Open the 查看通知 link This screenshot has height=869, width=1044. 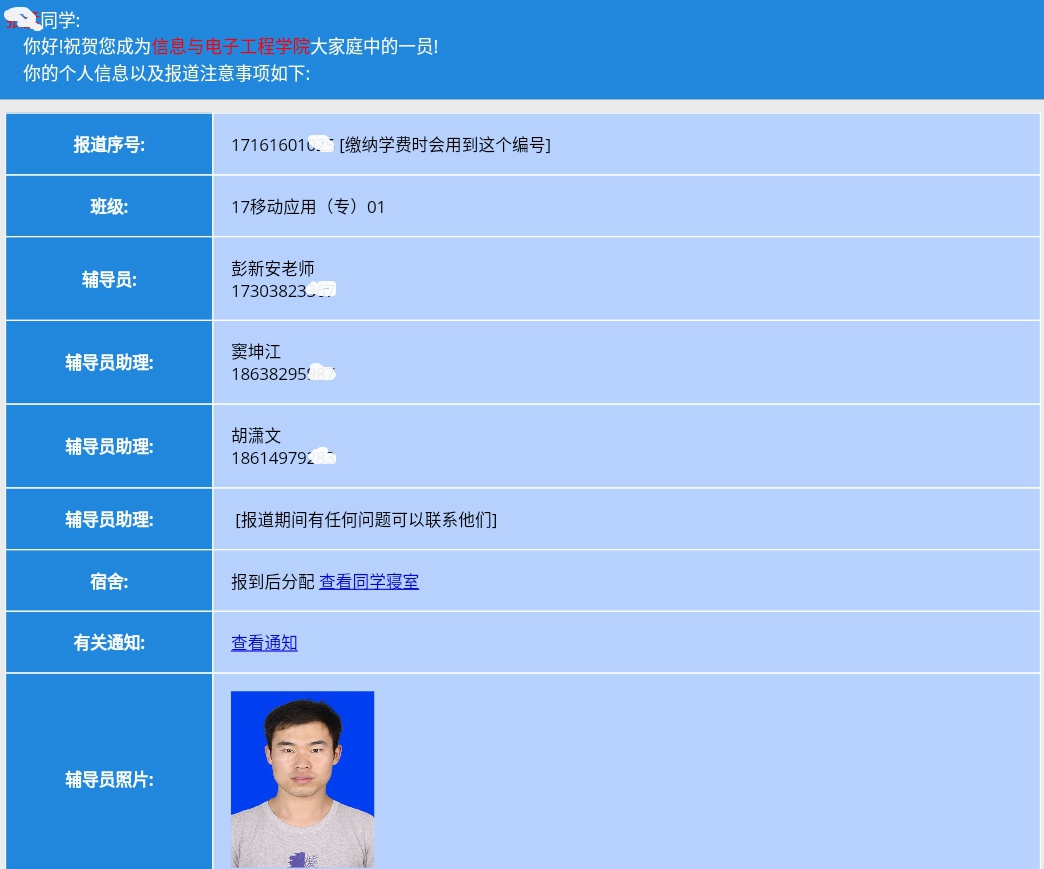pos(263,643)
